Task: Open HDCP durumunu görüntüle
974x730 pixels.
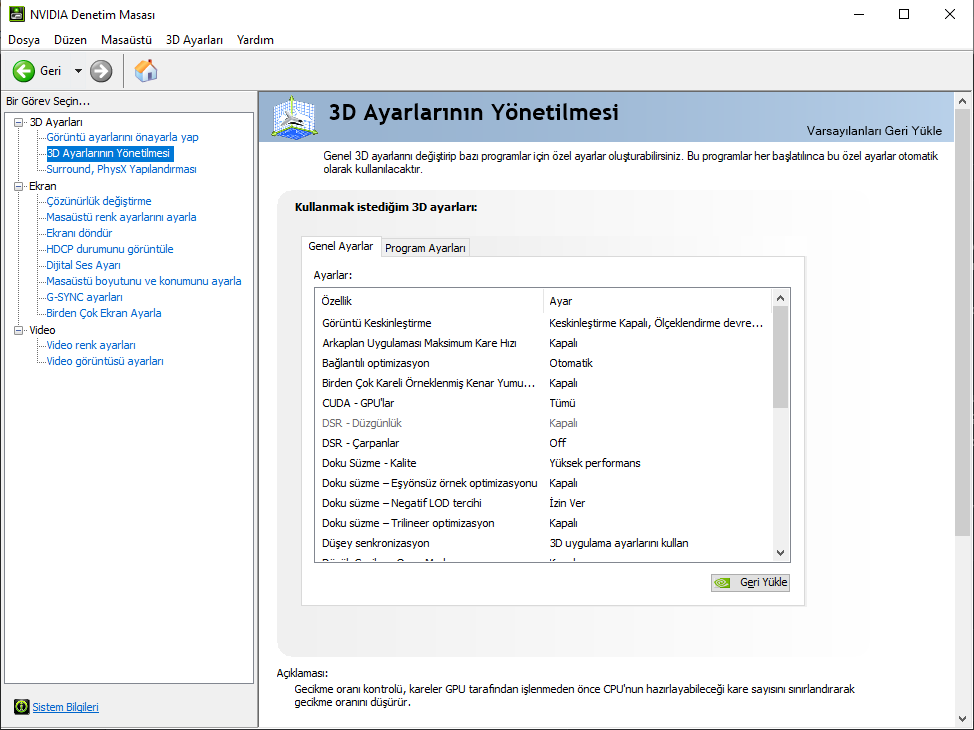Action: 109,249
